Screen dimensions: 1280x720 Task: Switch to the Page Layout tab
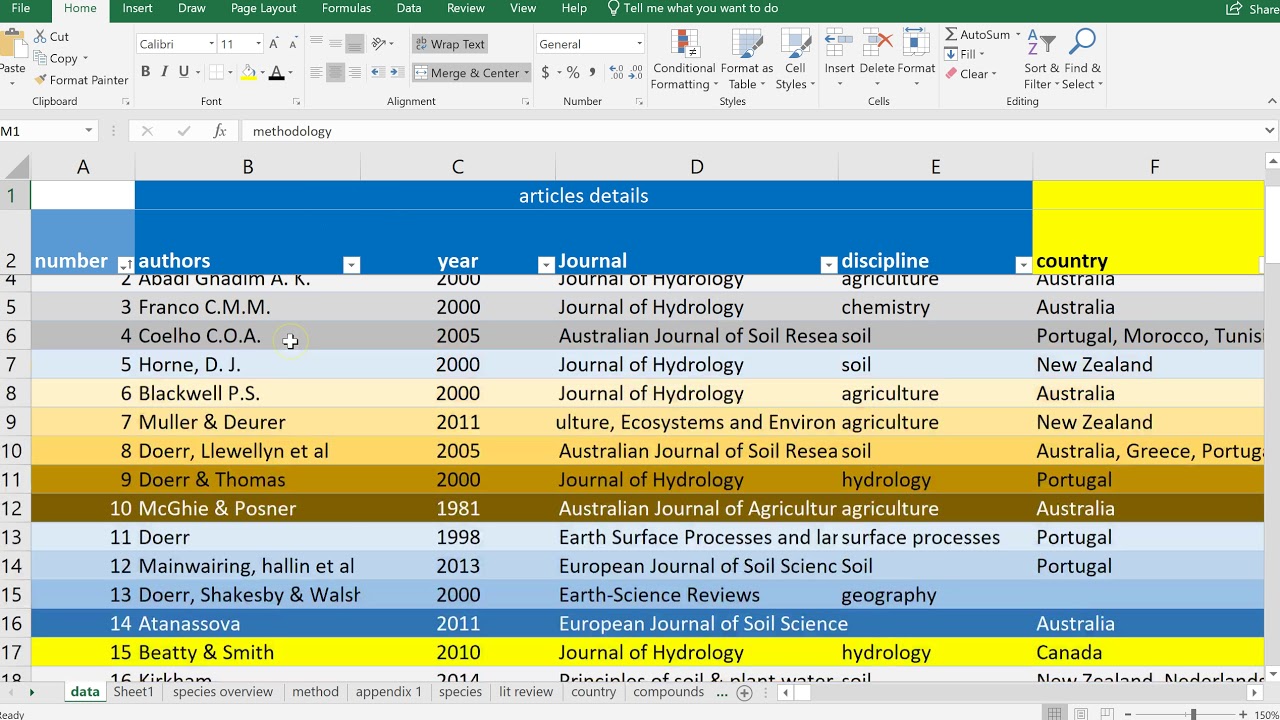(x=263, y=8)
